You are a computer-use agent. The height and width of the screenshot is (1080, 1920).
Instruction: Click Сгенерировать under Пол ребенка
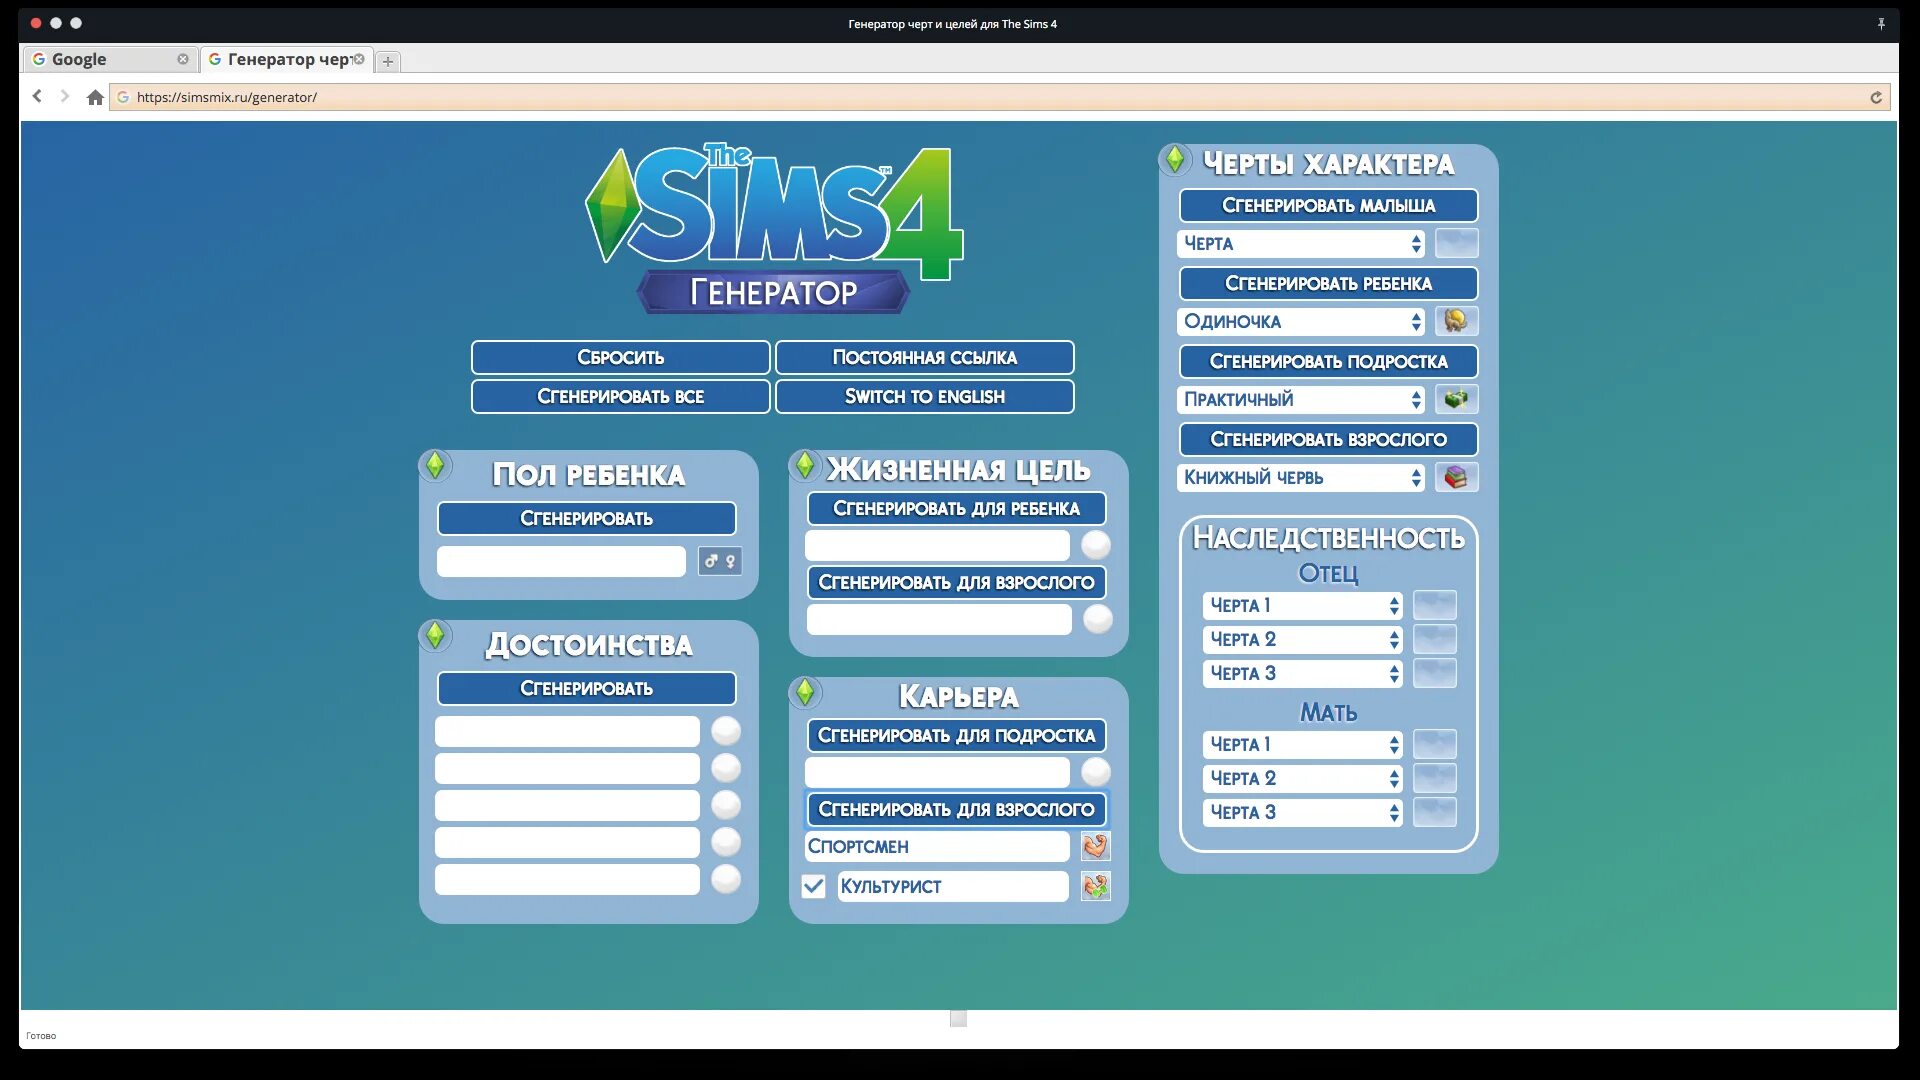586,518
